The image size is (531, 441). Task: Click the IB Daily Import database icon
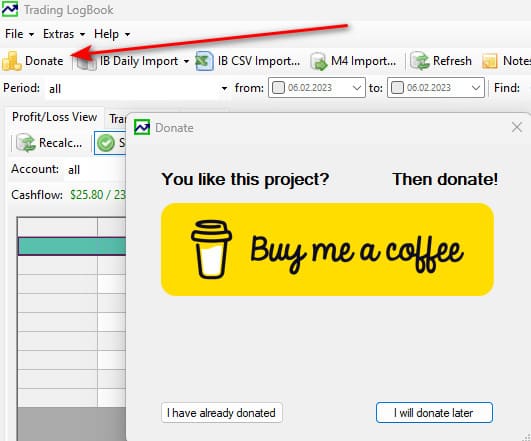tap(86, 62)
